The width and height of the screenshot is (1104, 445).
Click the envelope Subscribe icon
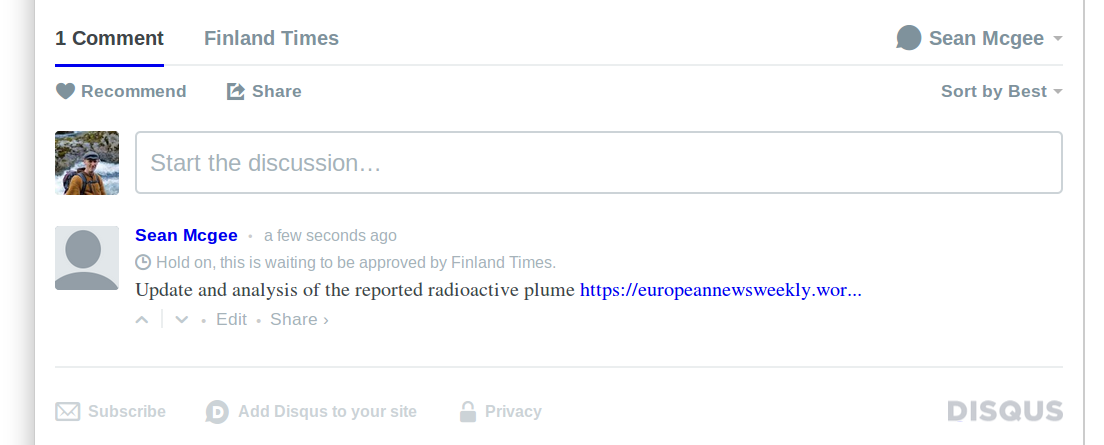pyautogui.click(x=67, y=411)
